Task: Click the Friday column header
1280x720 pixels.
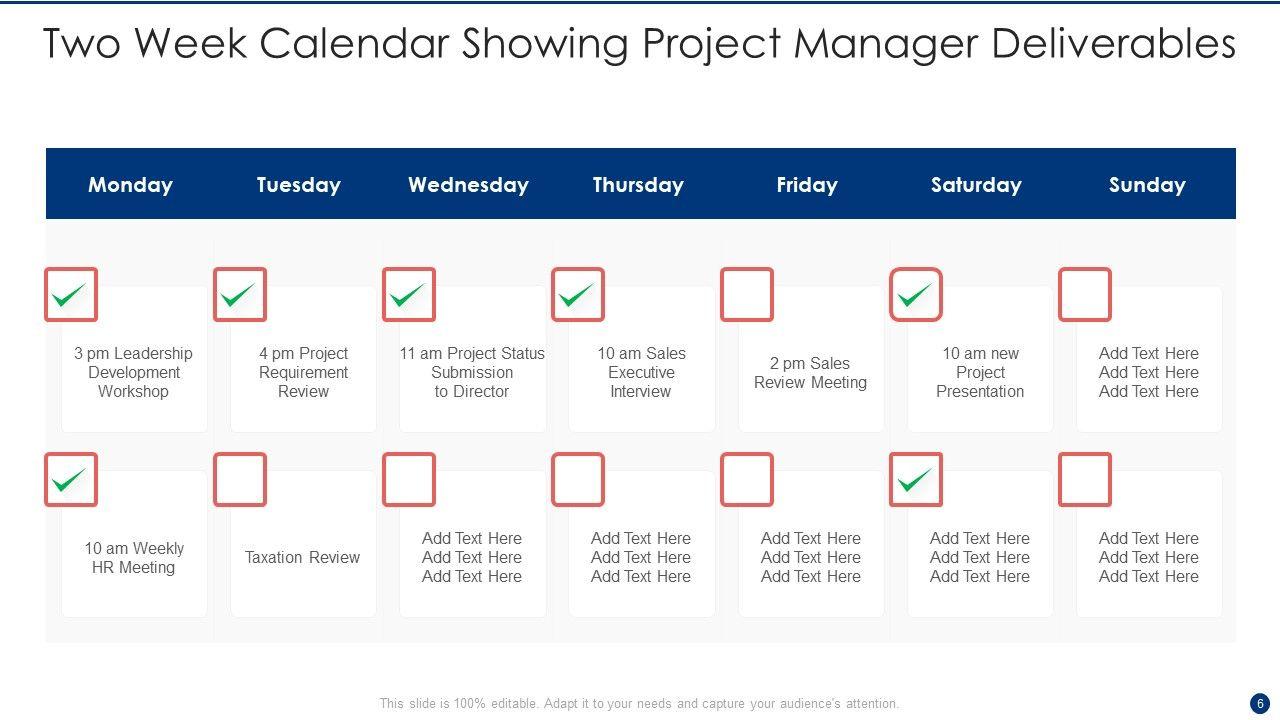Action: point(807,185)
